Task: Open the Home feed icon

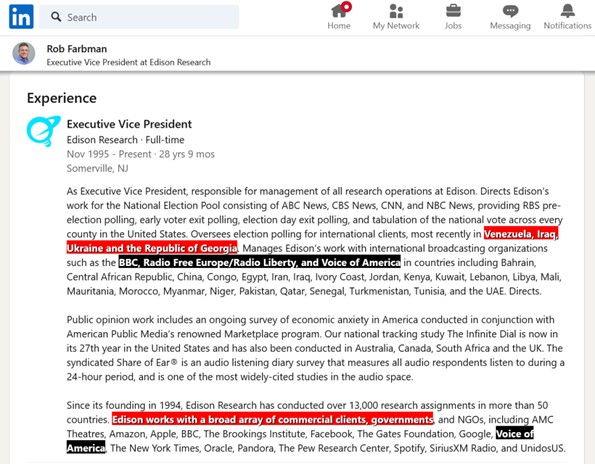Action: (x=339, y=11)
